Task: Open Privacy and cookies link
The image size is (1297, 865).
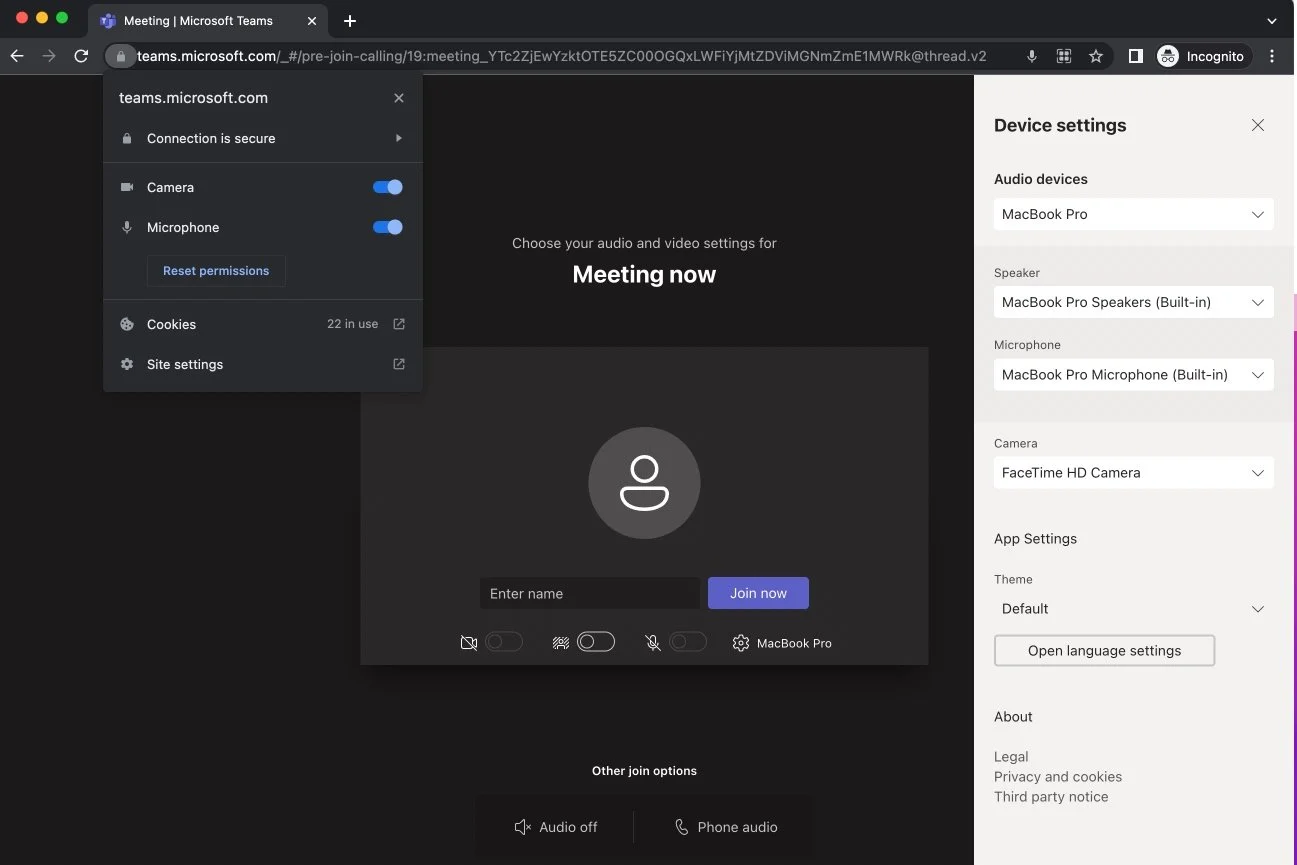Action: coord(1057,776)
